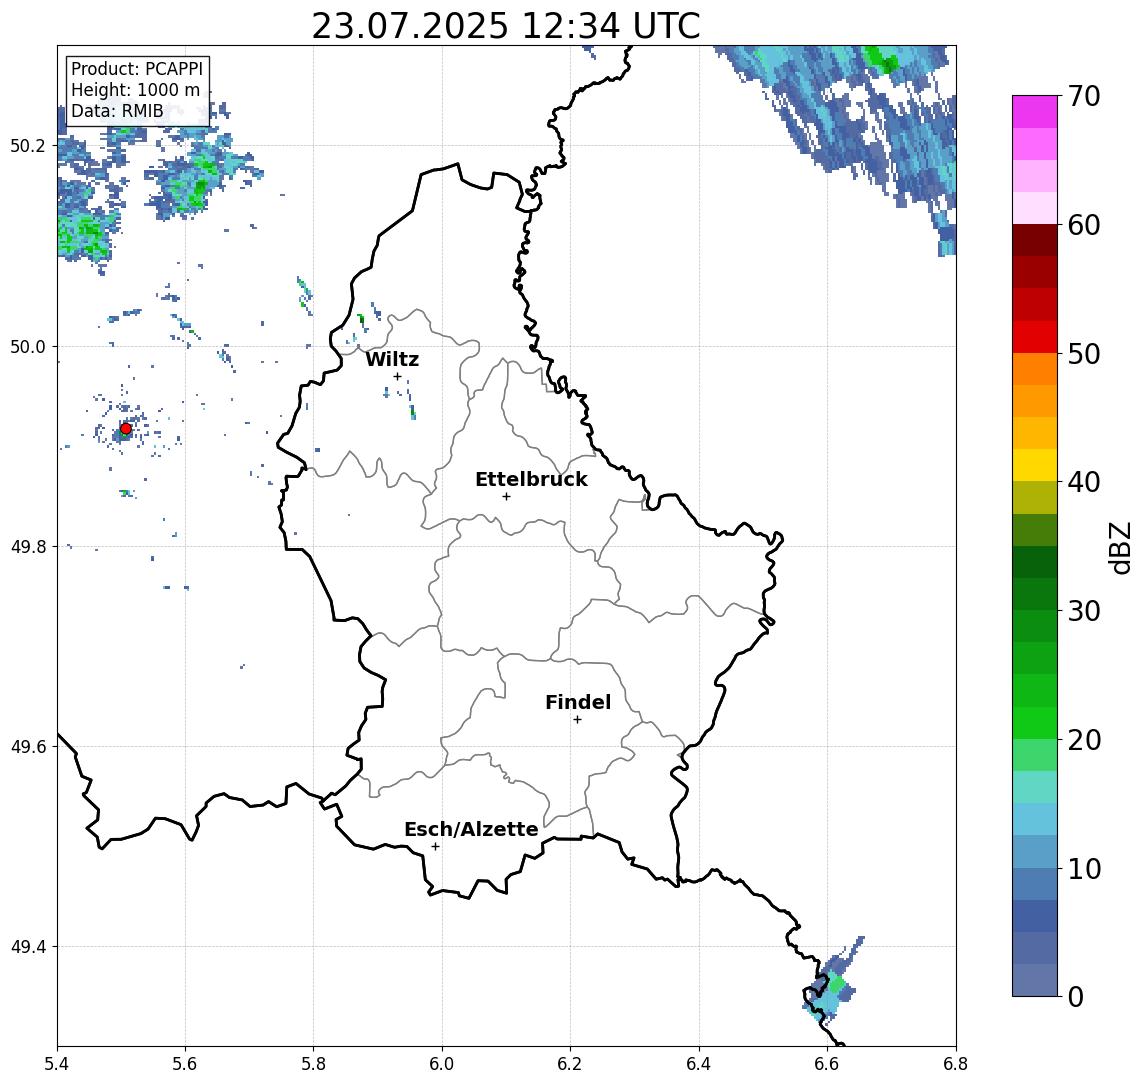Click the longitude tick label 6.2
The height and width of the screenshot is (1084, 1145).
pos(570,1064)
